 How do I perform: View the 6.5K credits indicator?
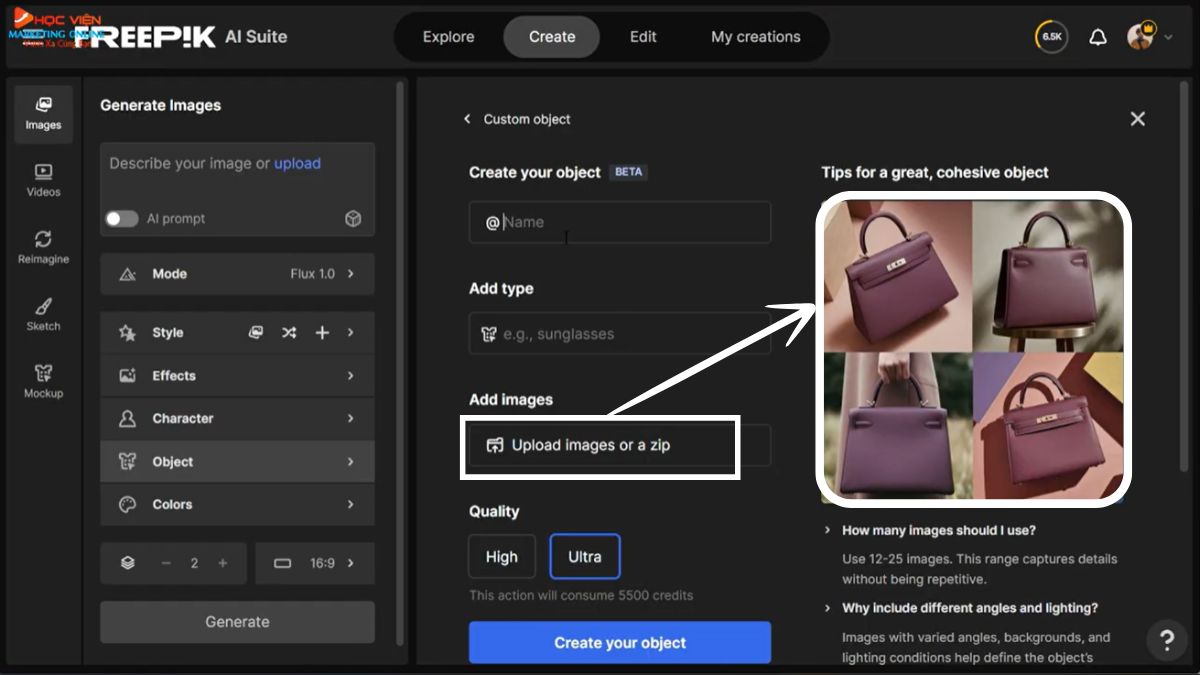(x=1052, y=37)
